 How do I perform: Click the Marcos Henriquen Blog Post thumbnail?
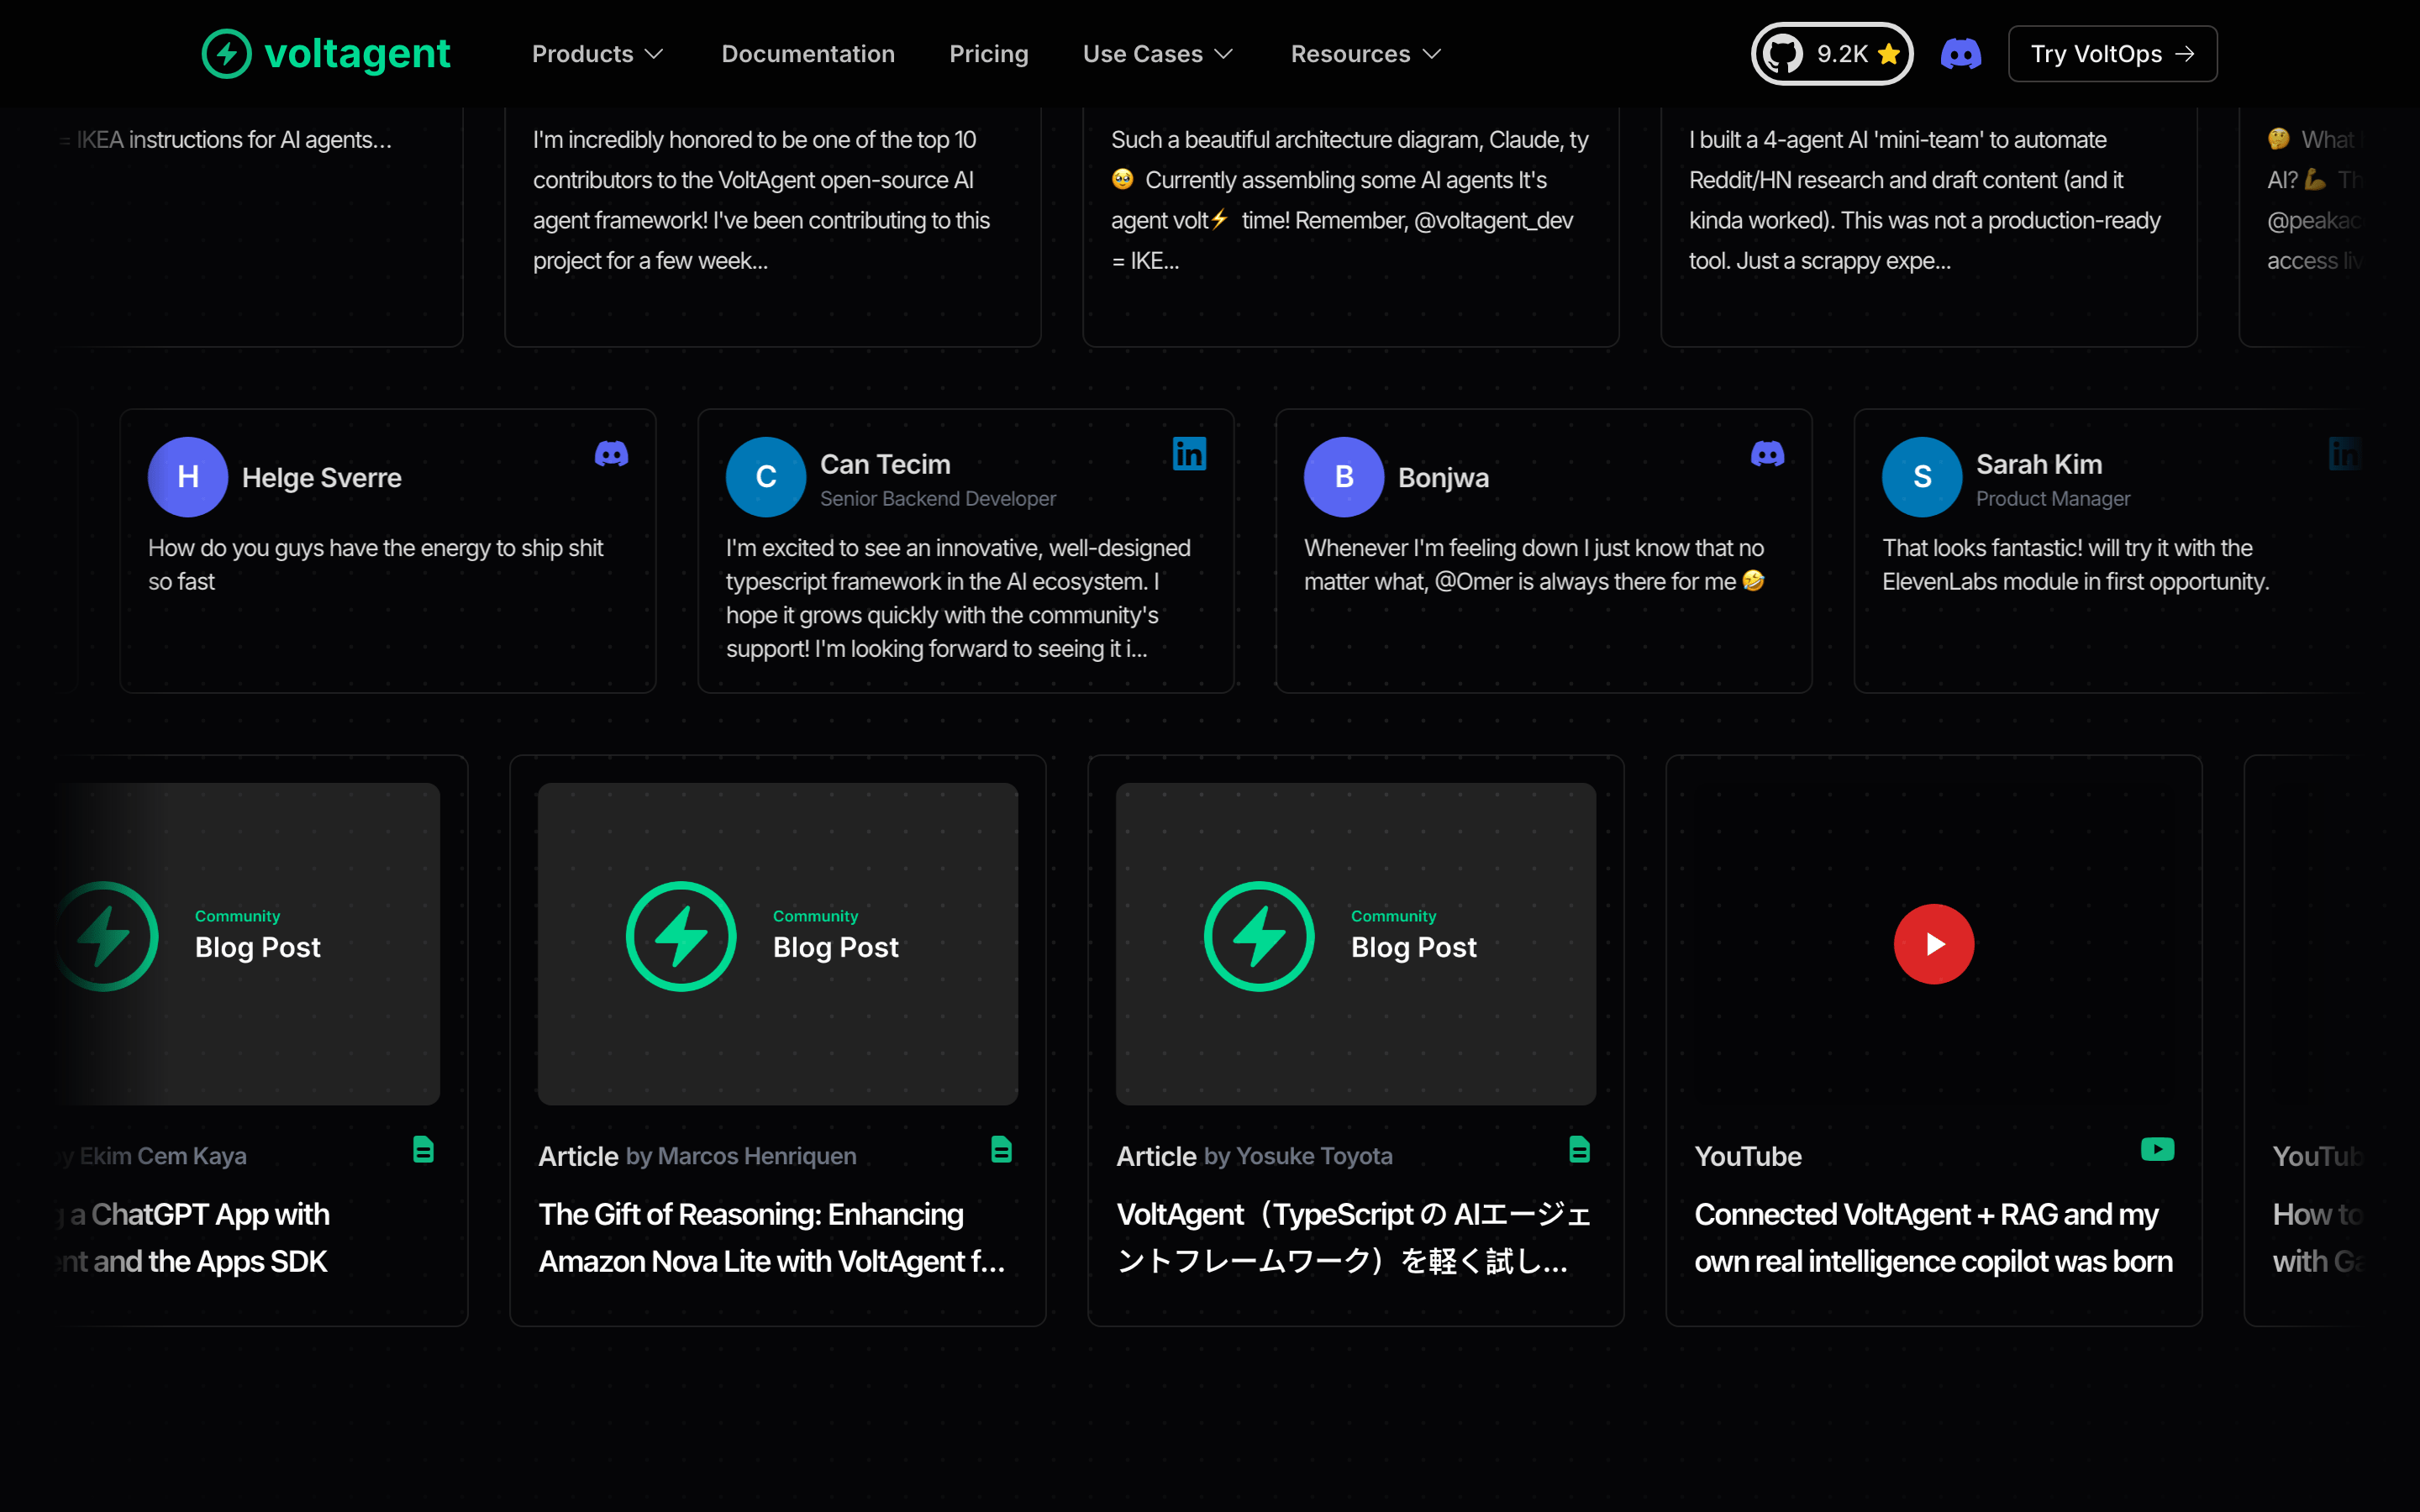(778, 944)
